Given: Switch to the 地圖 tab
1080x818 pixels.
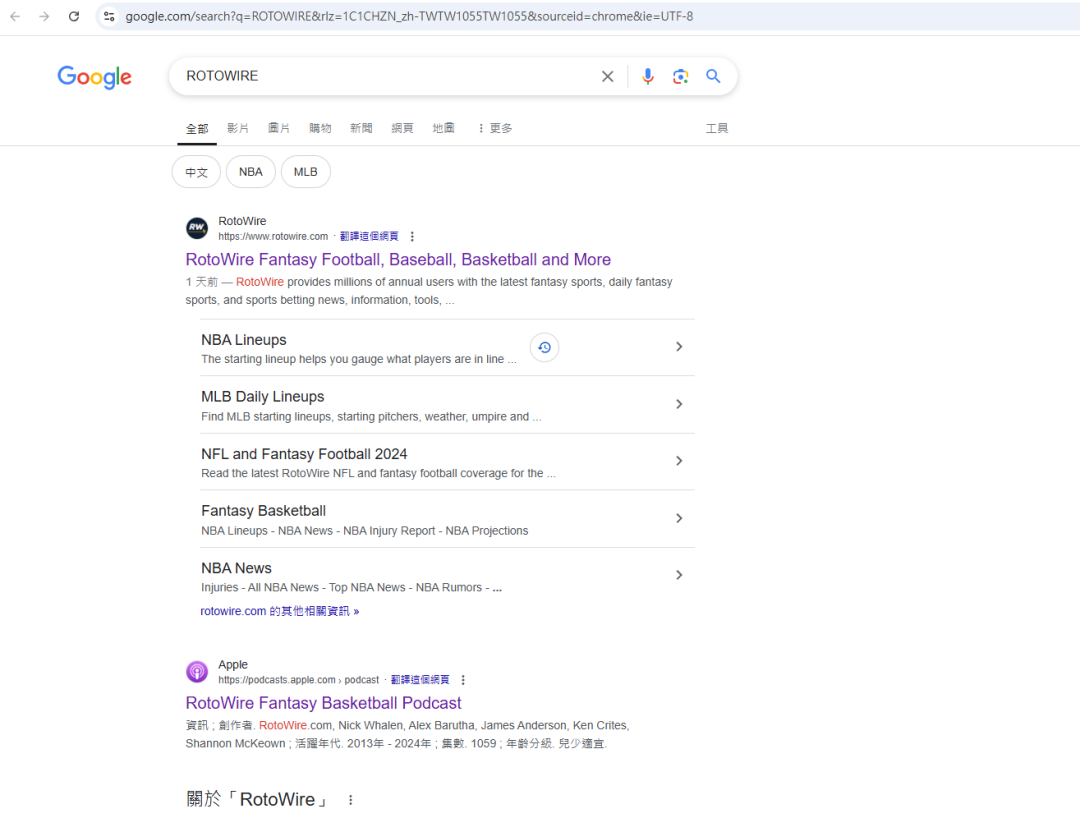Looking at the screenshot, I should (444, 128).
